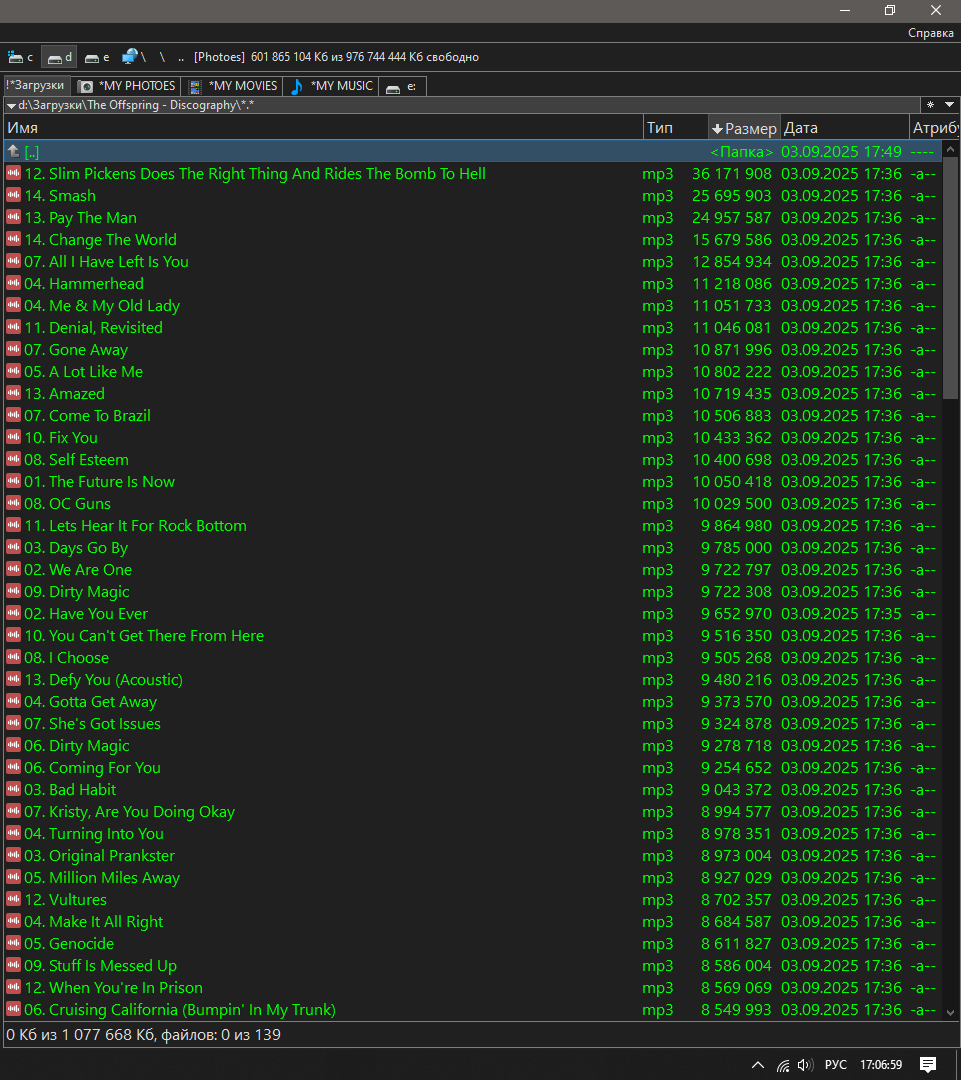The height and width of the screenshot is (1080, 961).
Task: Expand the path bar triangle before d:\Загрузки
Action: 11,105
